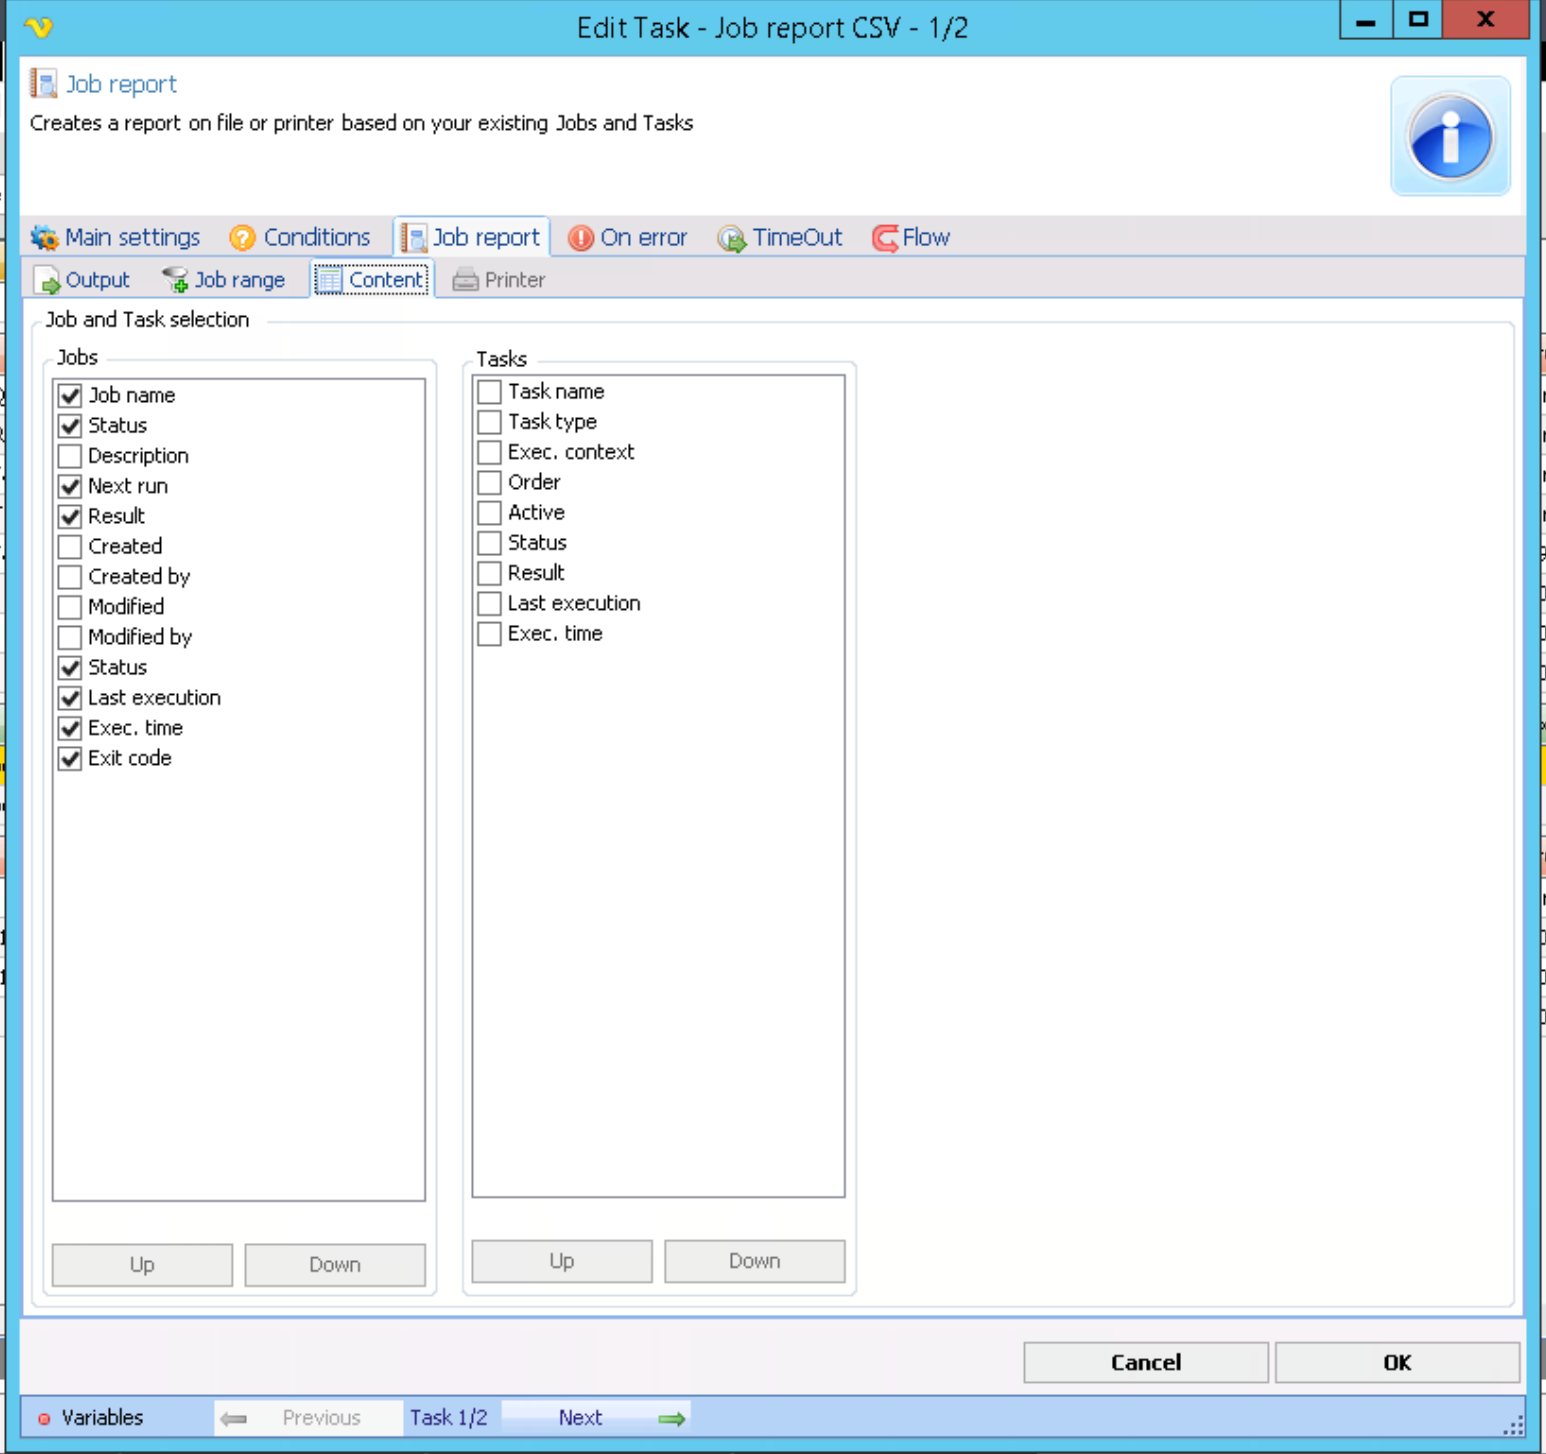Click the blue info icon
The image size is (1546, 1454).
[1450, 136]
